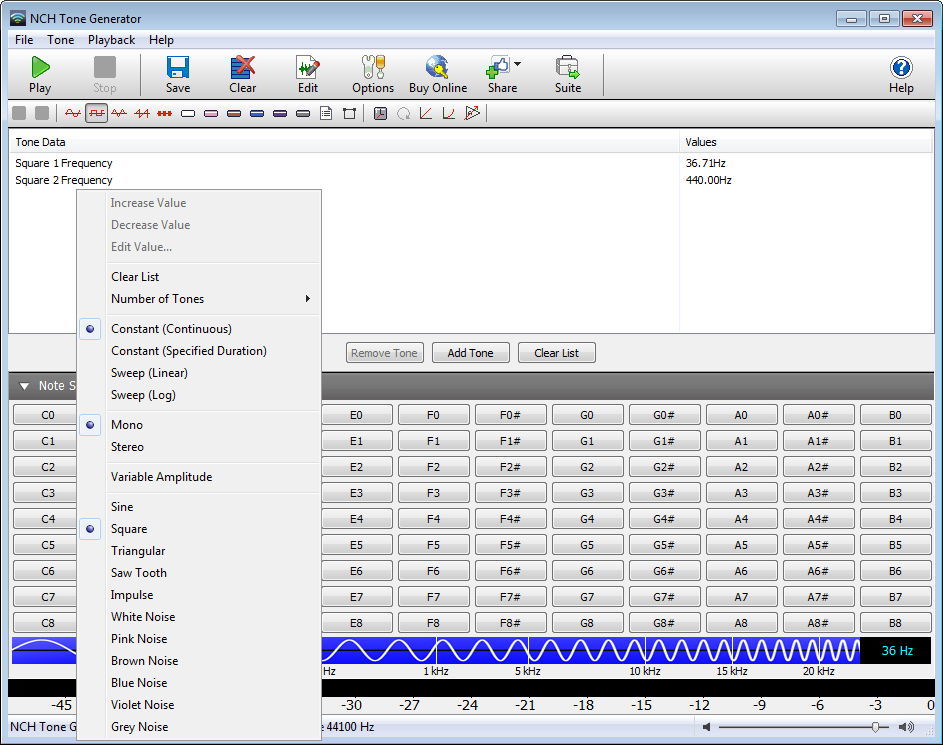Click the Share thumbs-up icon
The image size is (943, 745).
coord(498,67)
